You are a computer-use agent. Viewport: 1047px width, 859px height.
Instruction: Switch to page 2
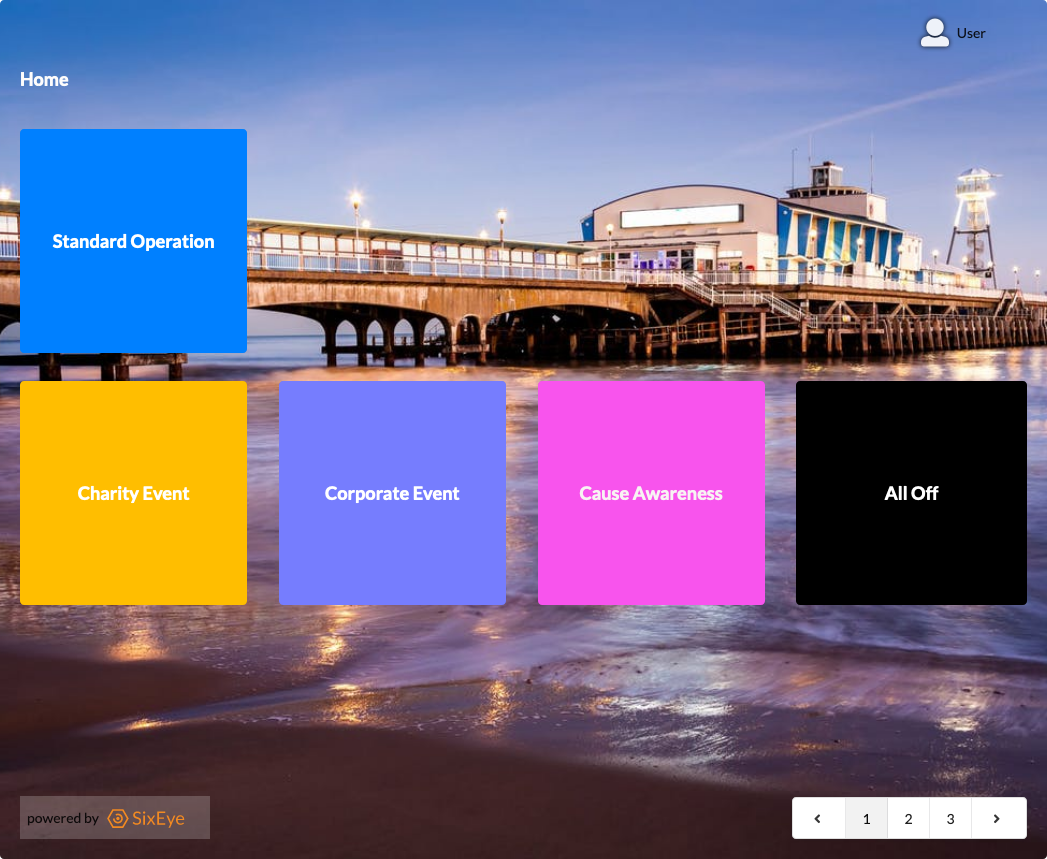click(908, 818)
